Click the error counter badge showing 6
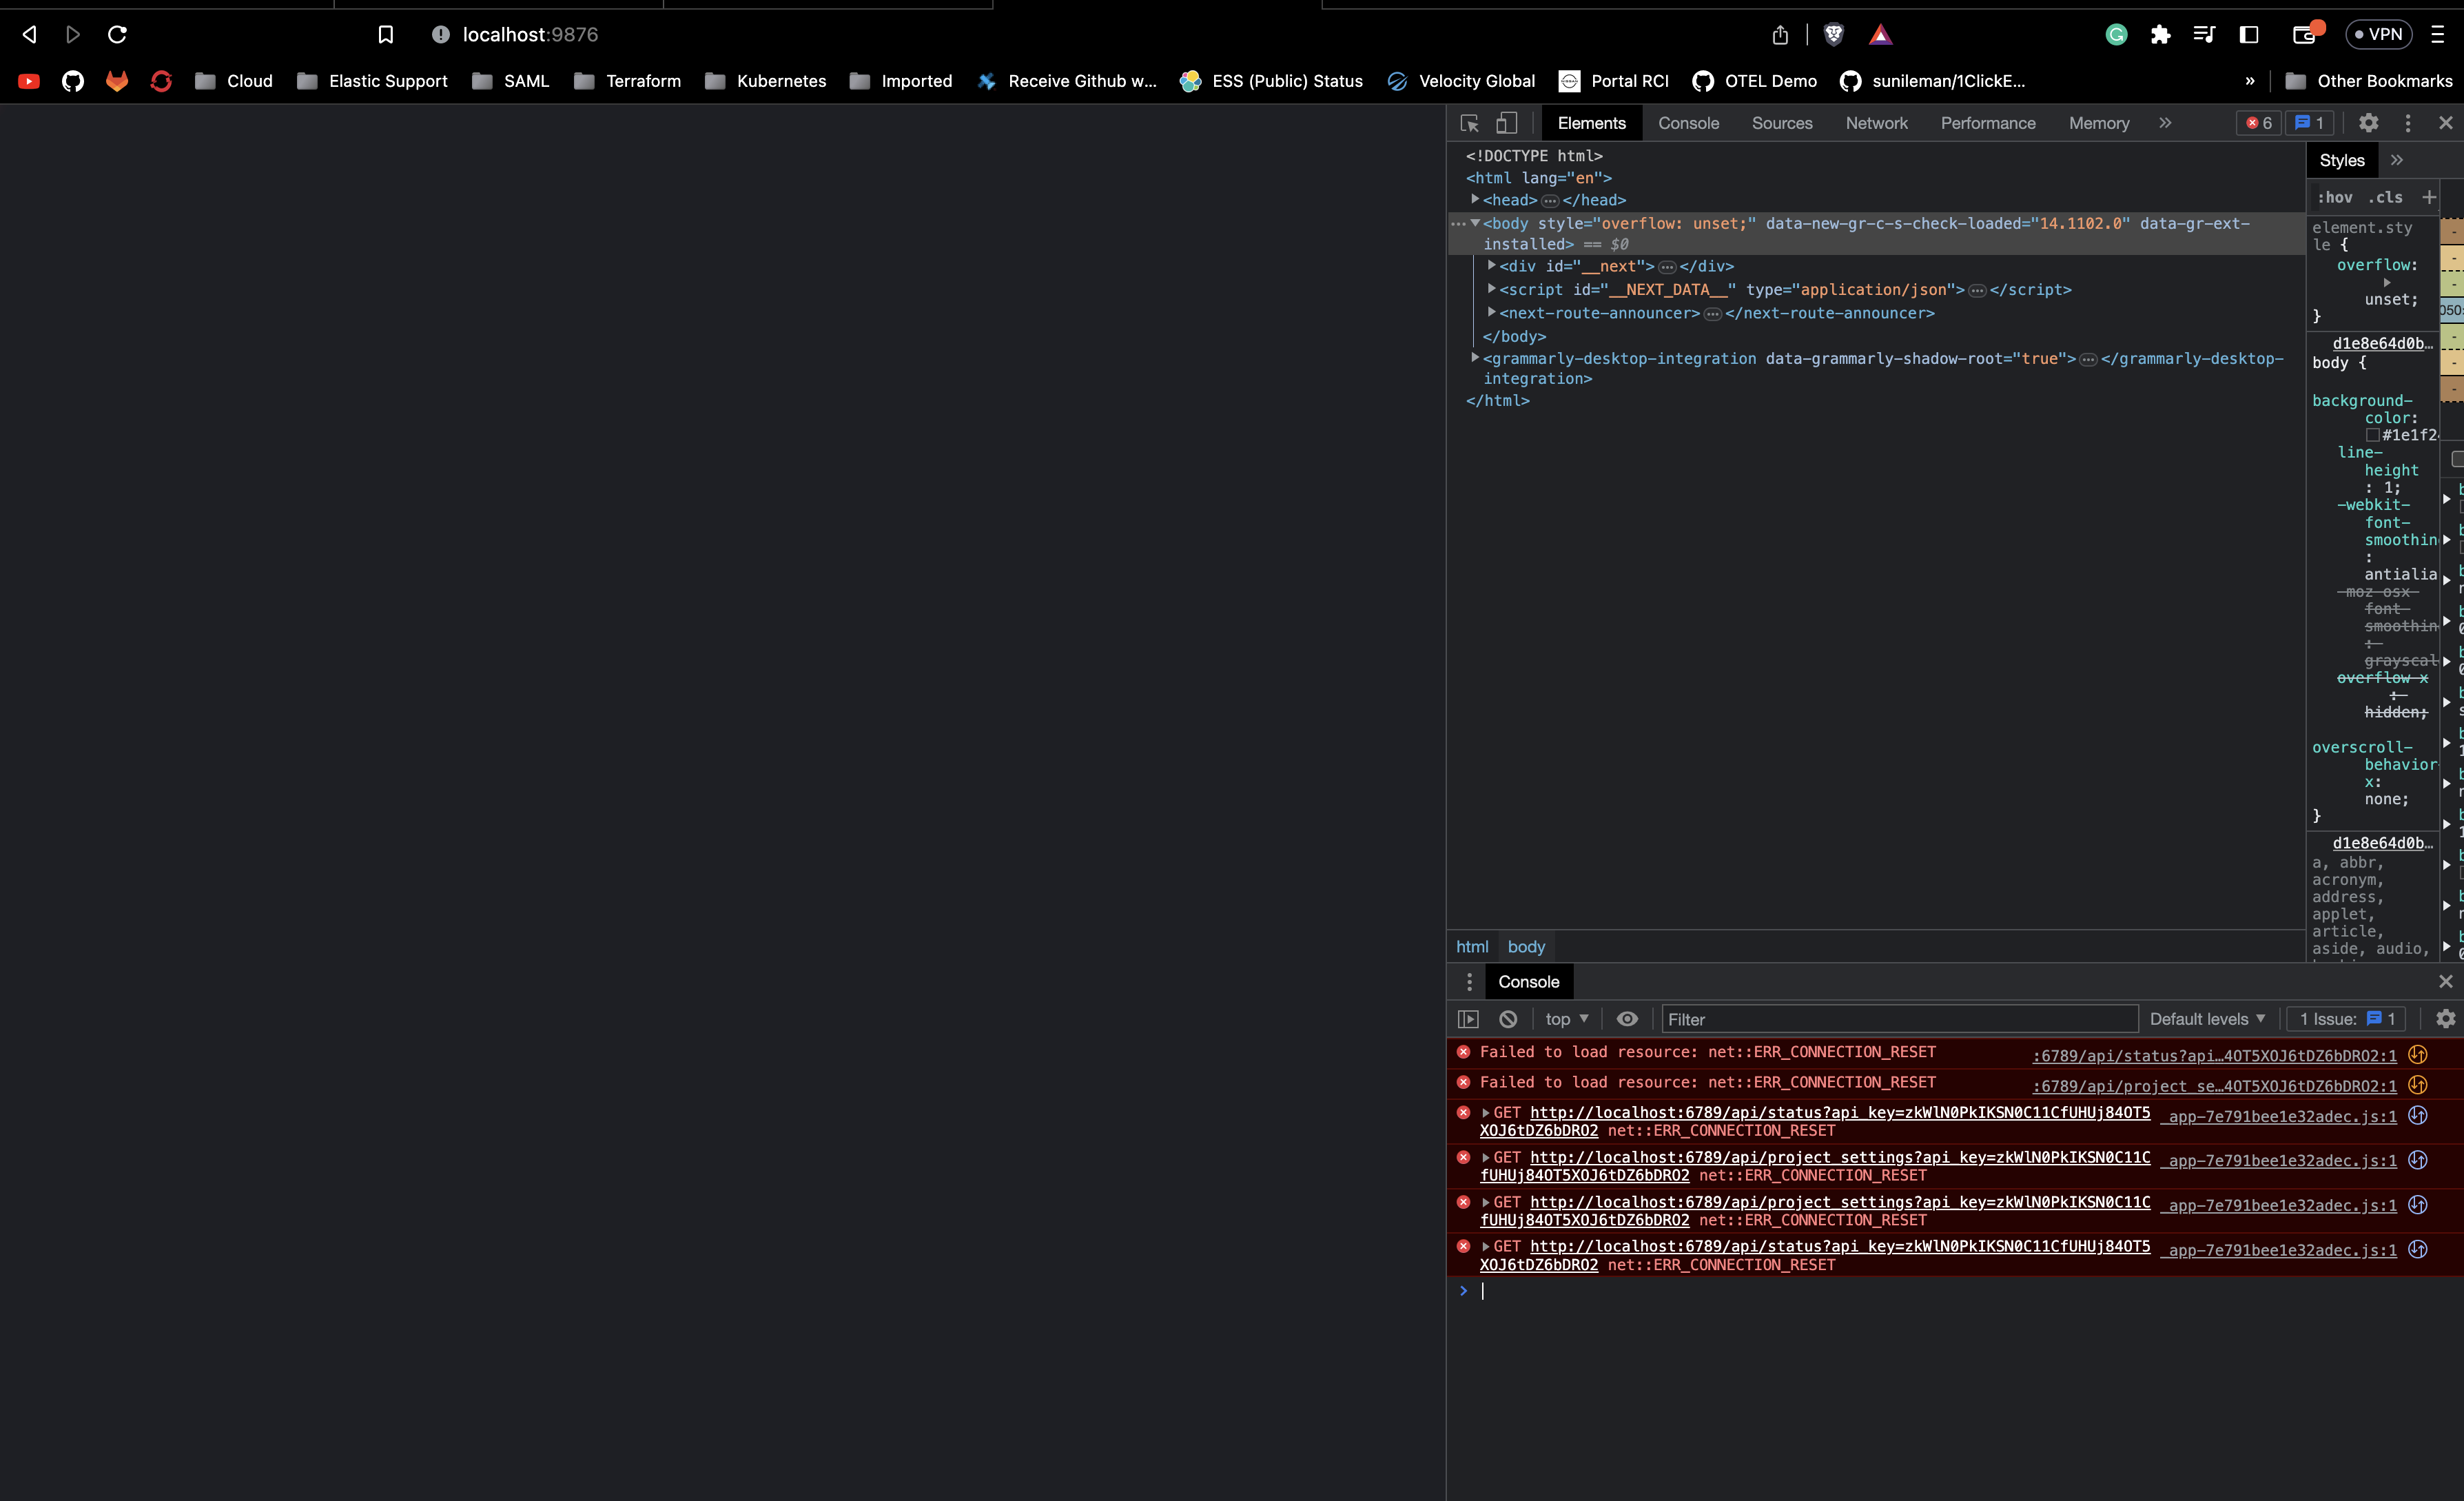 point(2258,122)
